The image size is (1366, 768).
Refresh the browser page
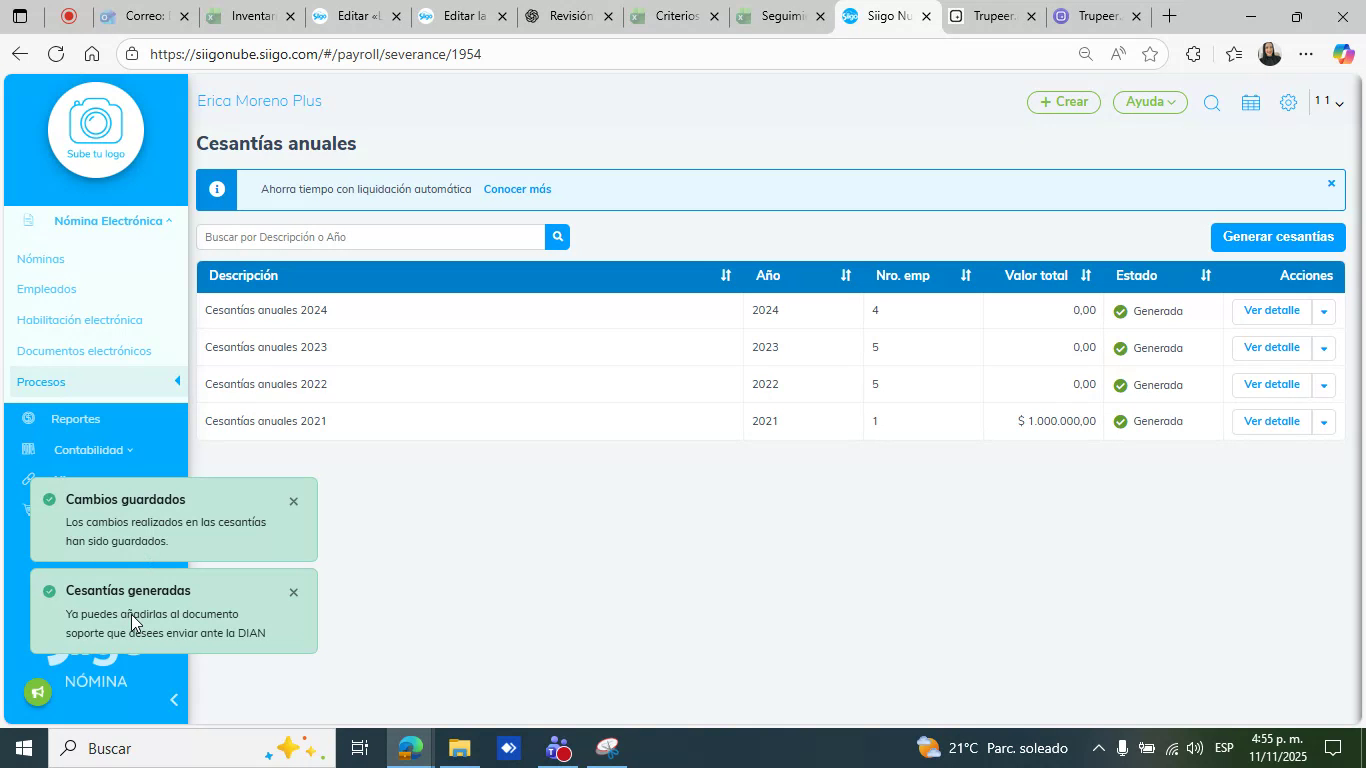[56, 54]
